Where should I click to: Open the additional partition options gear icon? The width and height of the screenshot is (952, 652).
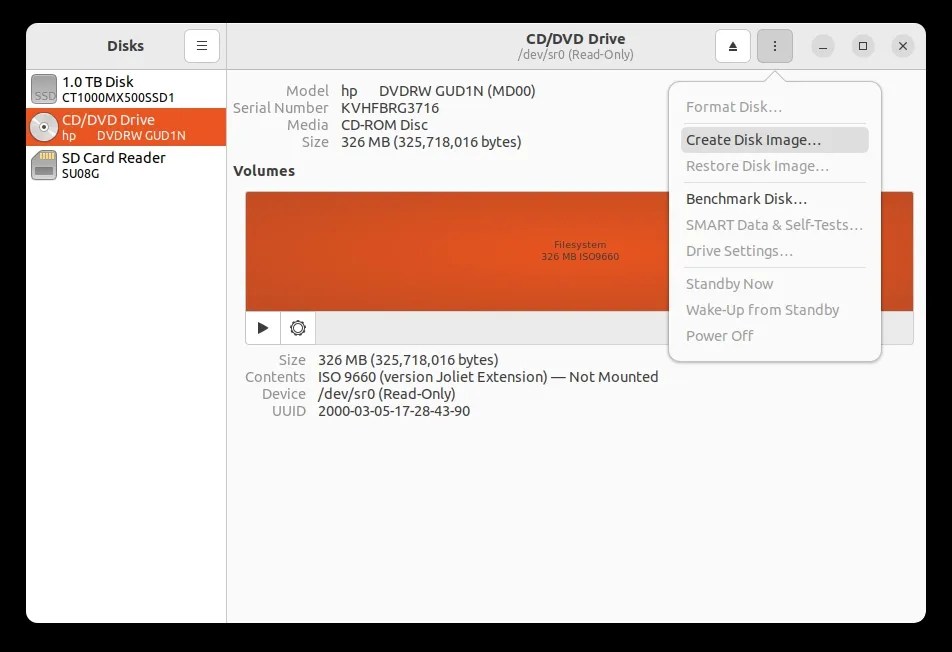[298, 327]
